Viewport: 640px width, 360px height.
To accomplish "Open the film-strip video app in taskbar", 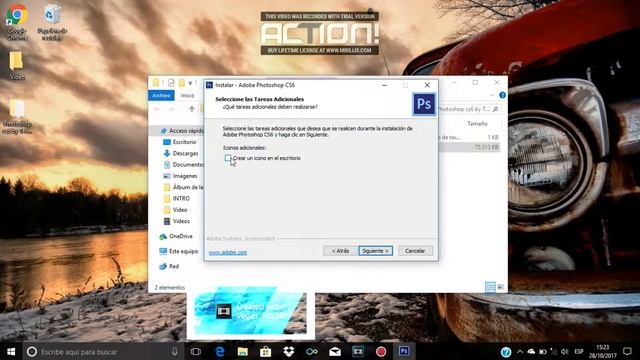I will [358, 351].
